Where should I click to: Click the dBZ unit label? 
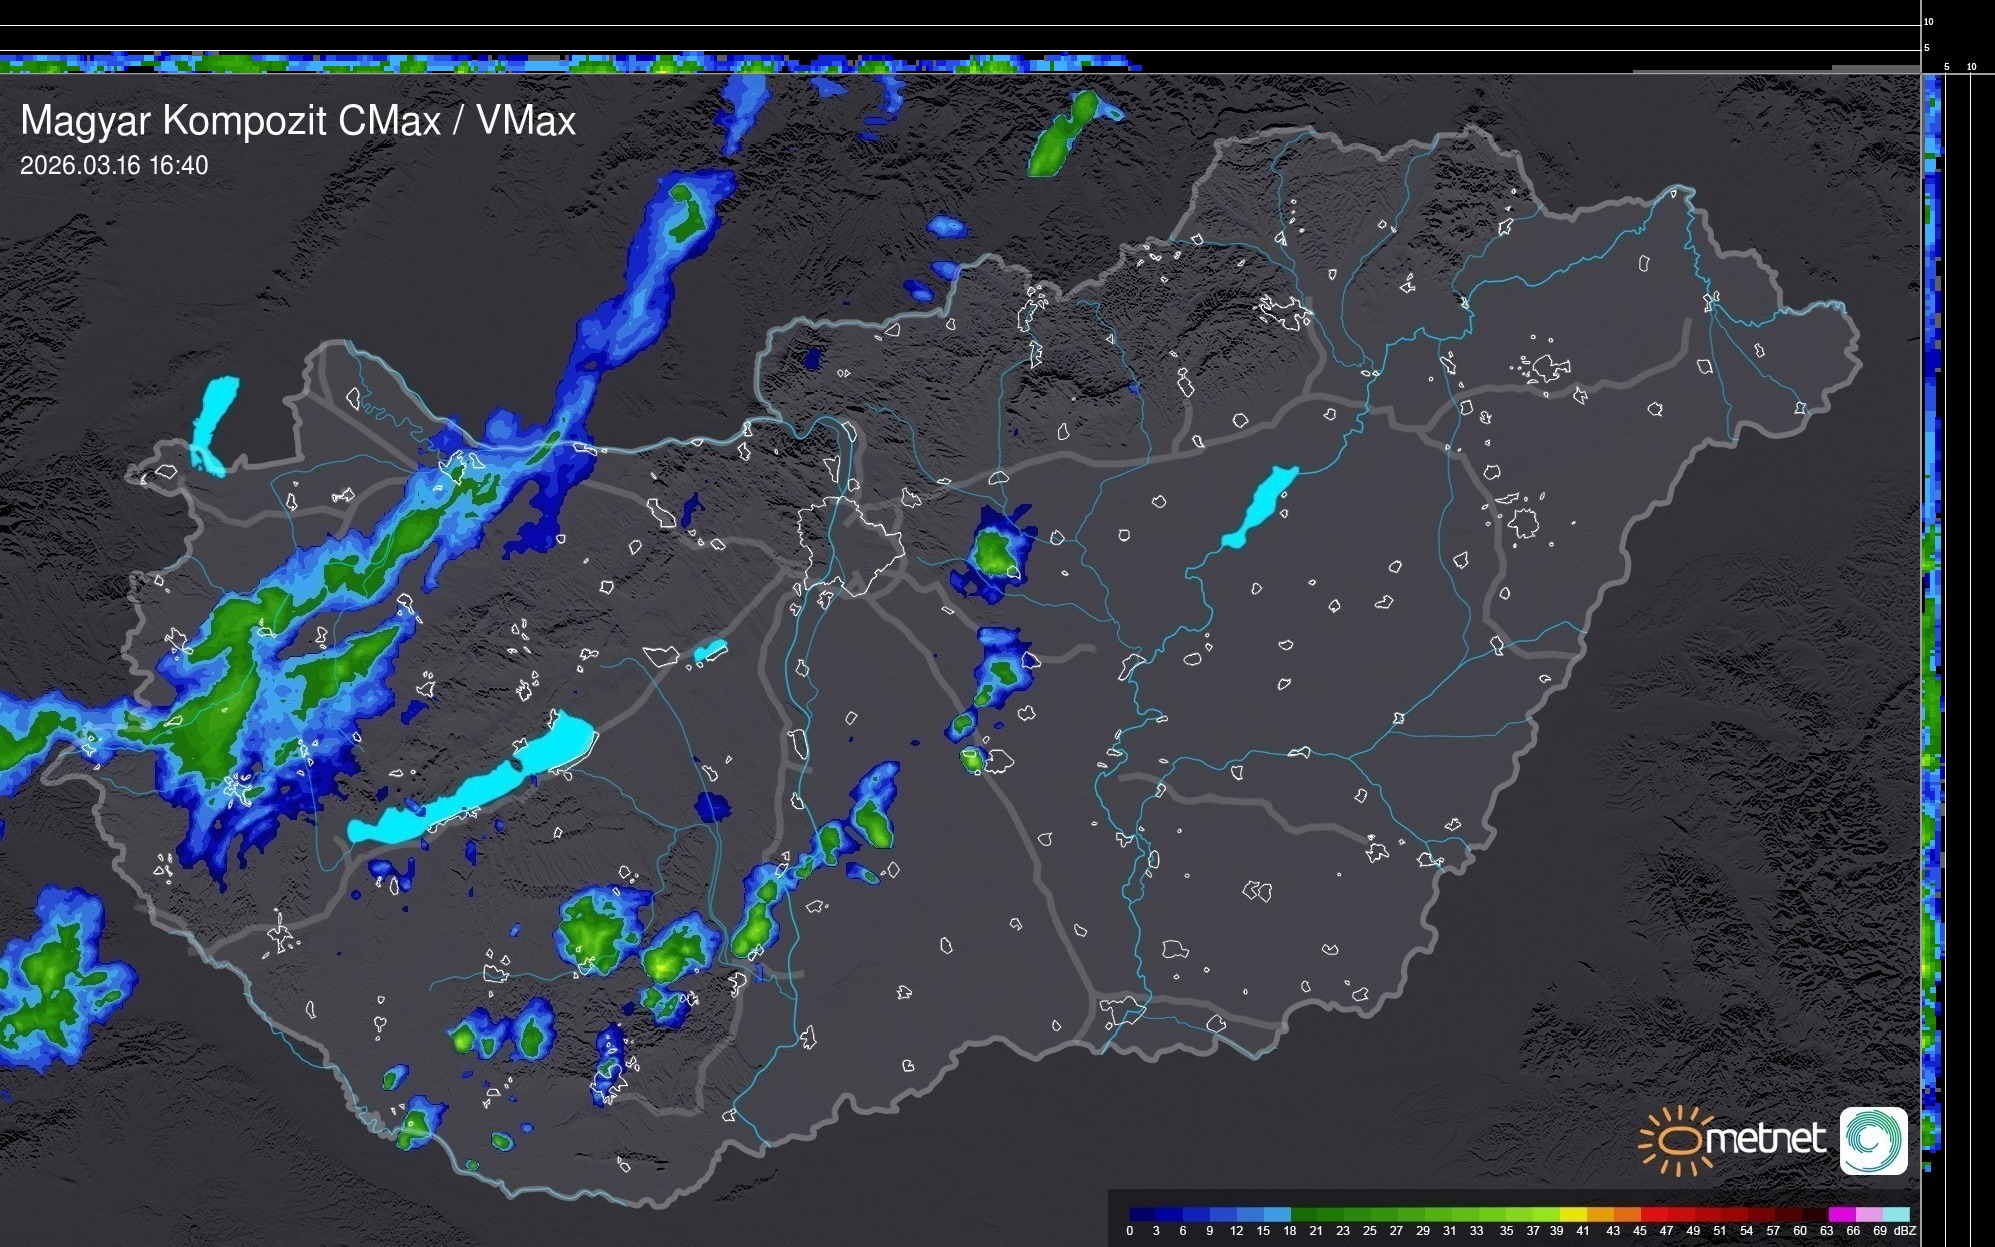click(1904, 1231)
